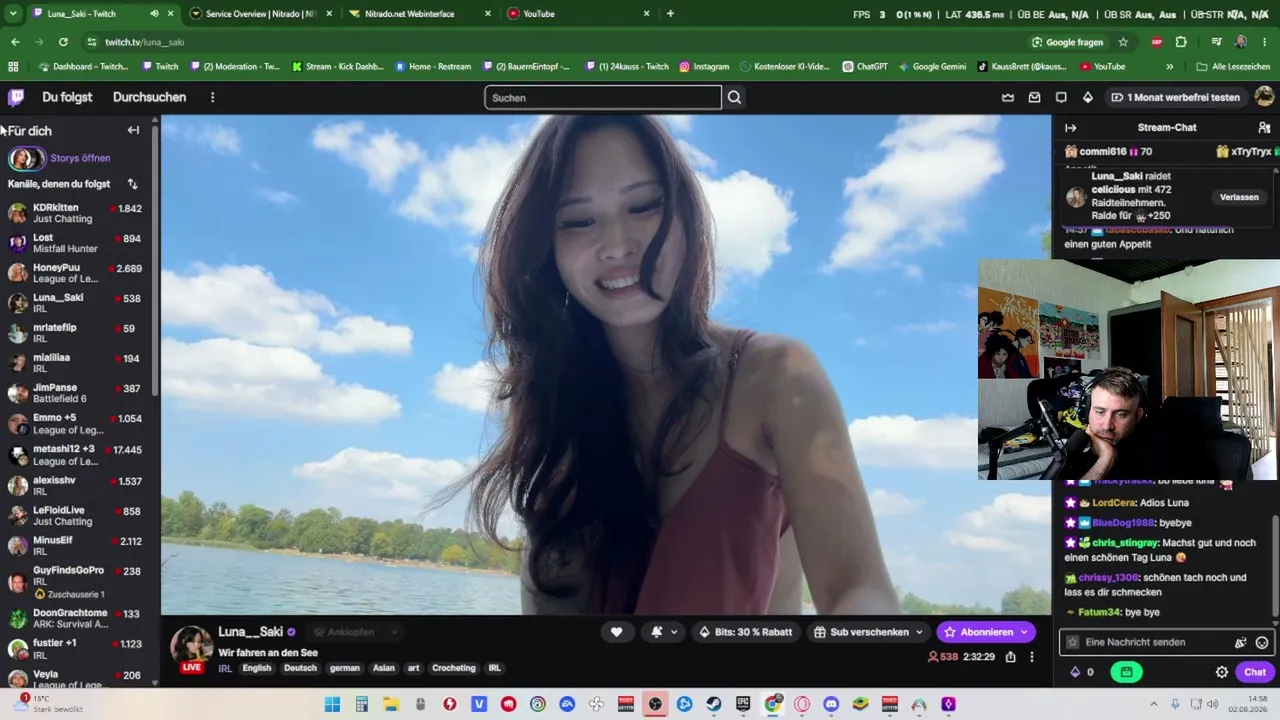
Task: Toggle notification bell for Luna__Saki
Action: point(657,632)
